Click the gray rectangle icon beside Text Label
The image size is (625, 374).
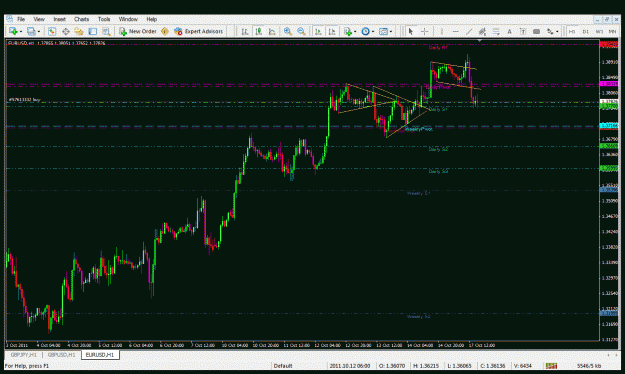coord(537,31)
